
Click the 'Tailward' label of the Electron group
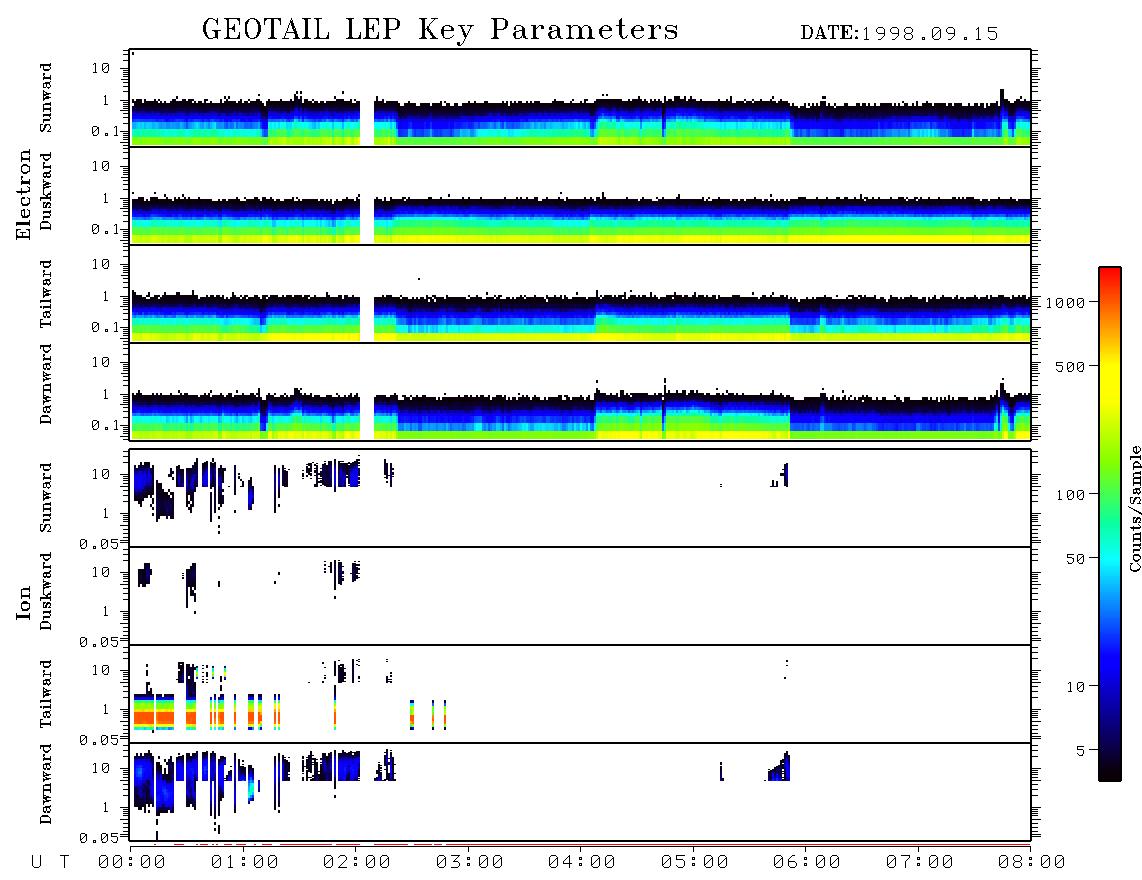46,294
